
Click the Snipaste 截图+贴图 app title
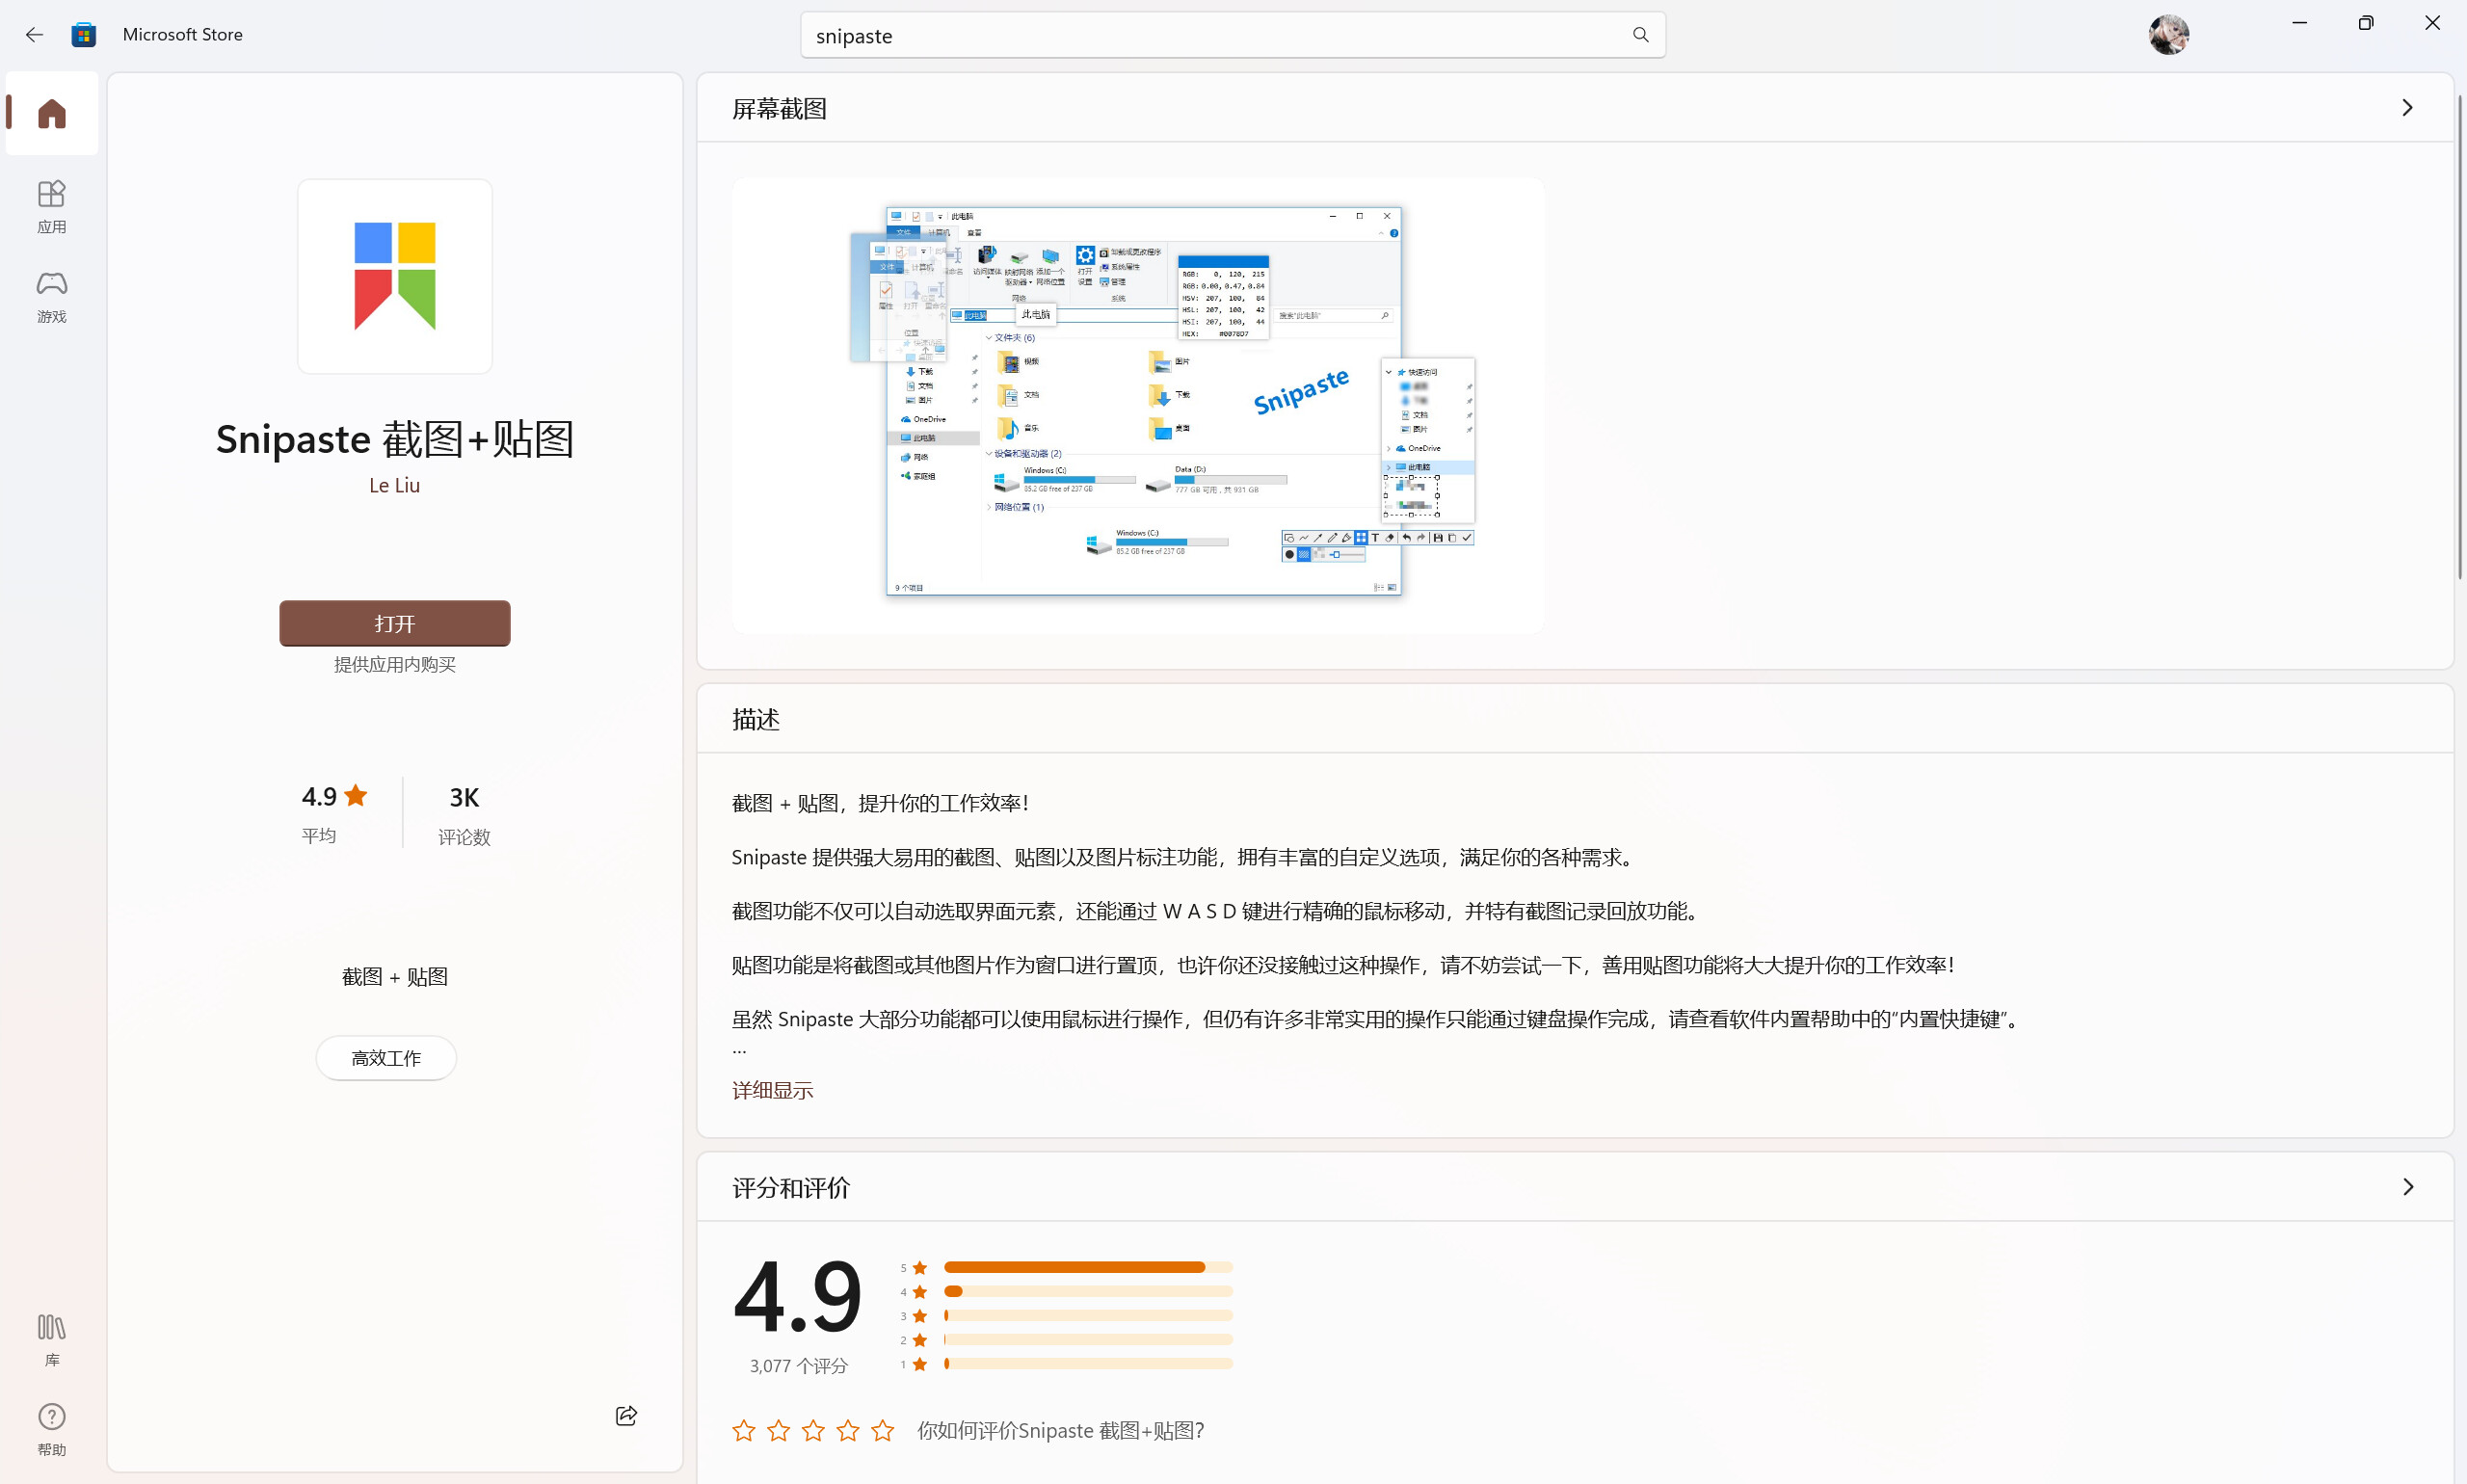coord(395,439)
